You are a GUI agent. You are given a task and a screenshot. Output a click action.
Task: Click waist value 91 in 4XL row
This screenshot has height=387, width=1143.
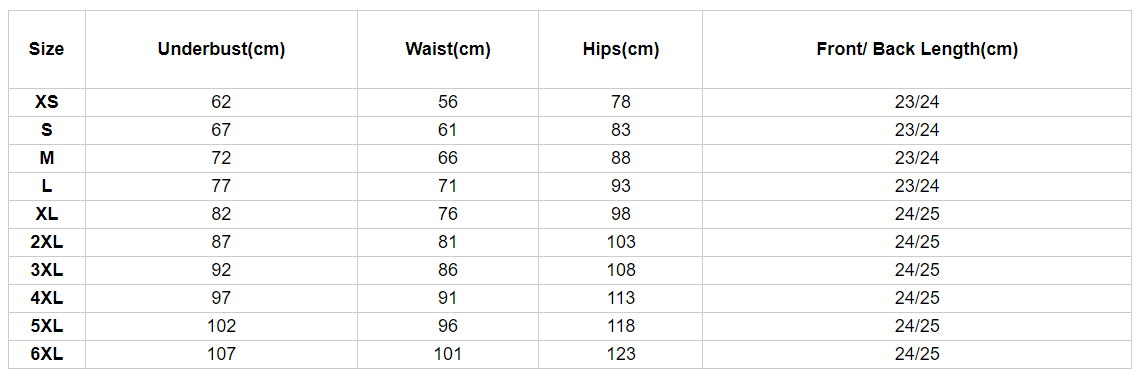[448, 299]
